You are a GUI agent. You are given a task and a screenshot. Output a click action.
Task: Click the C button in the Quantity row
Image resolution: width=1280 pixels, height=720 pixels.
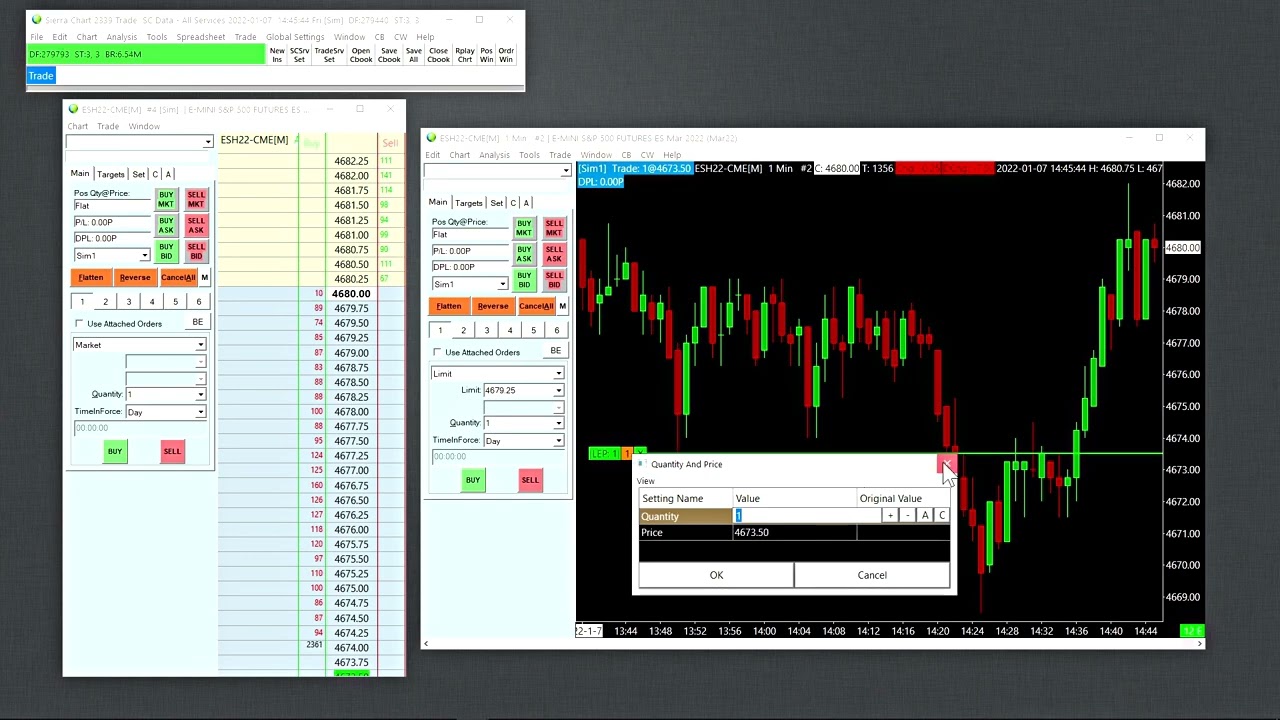(942, 516)
